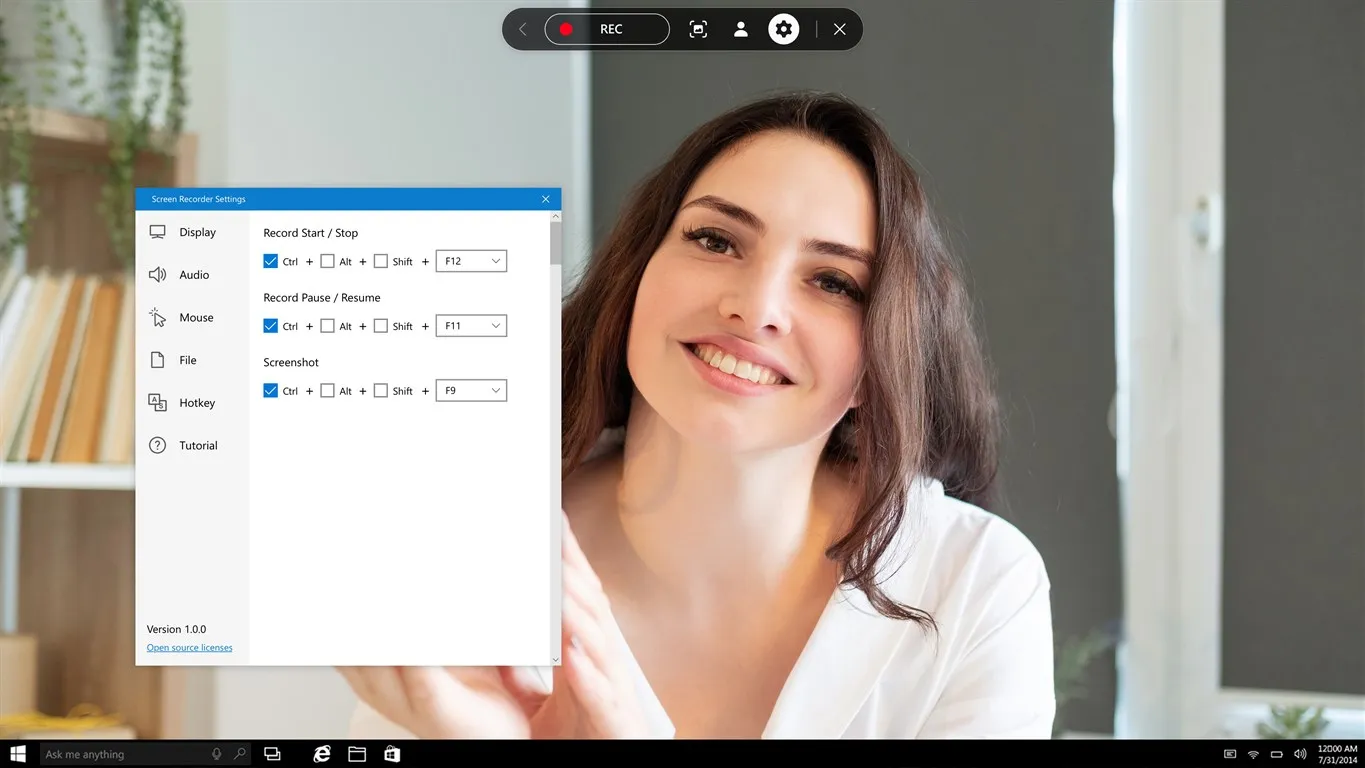Click the screenshot capture icon in the toolbar
1365x768 pixels.
click(697, 29)
